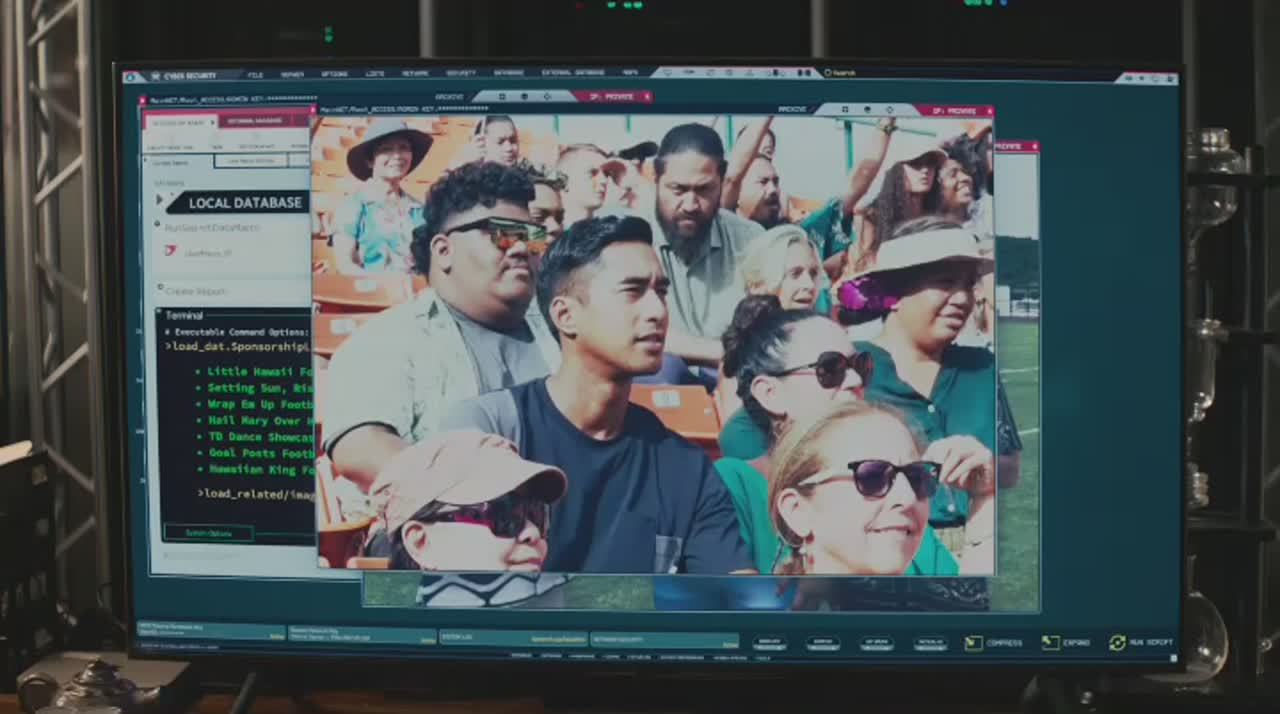1280x714 pixels.
Task: Open the Network menu
Action: tap(414, 74)
